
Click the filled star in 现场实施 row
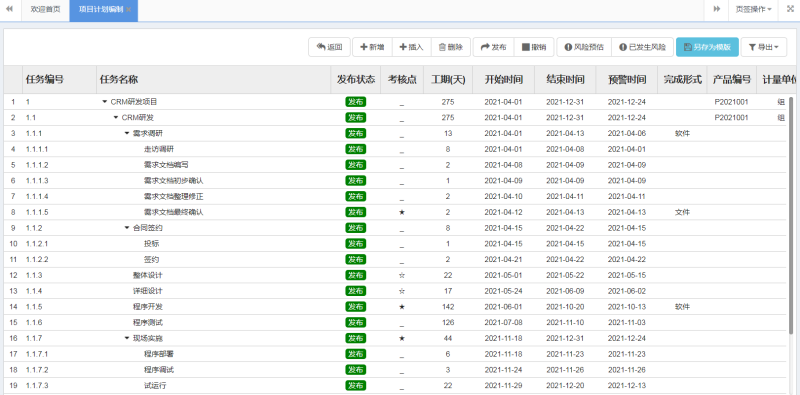402,338
